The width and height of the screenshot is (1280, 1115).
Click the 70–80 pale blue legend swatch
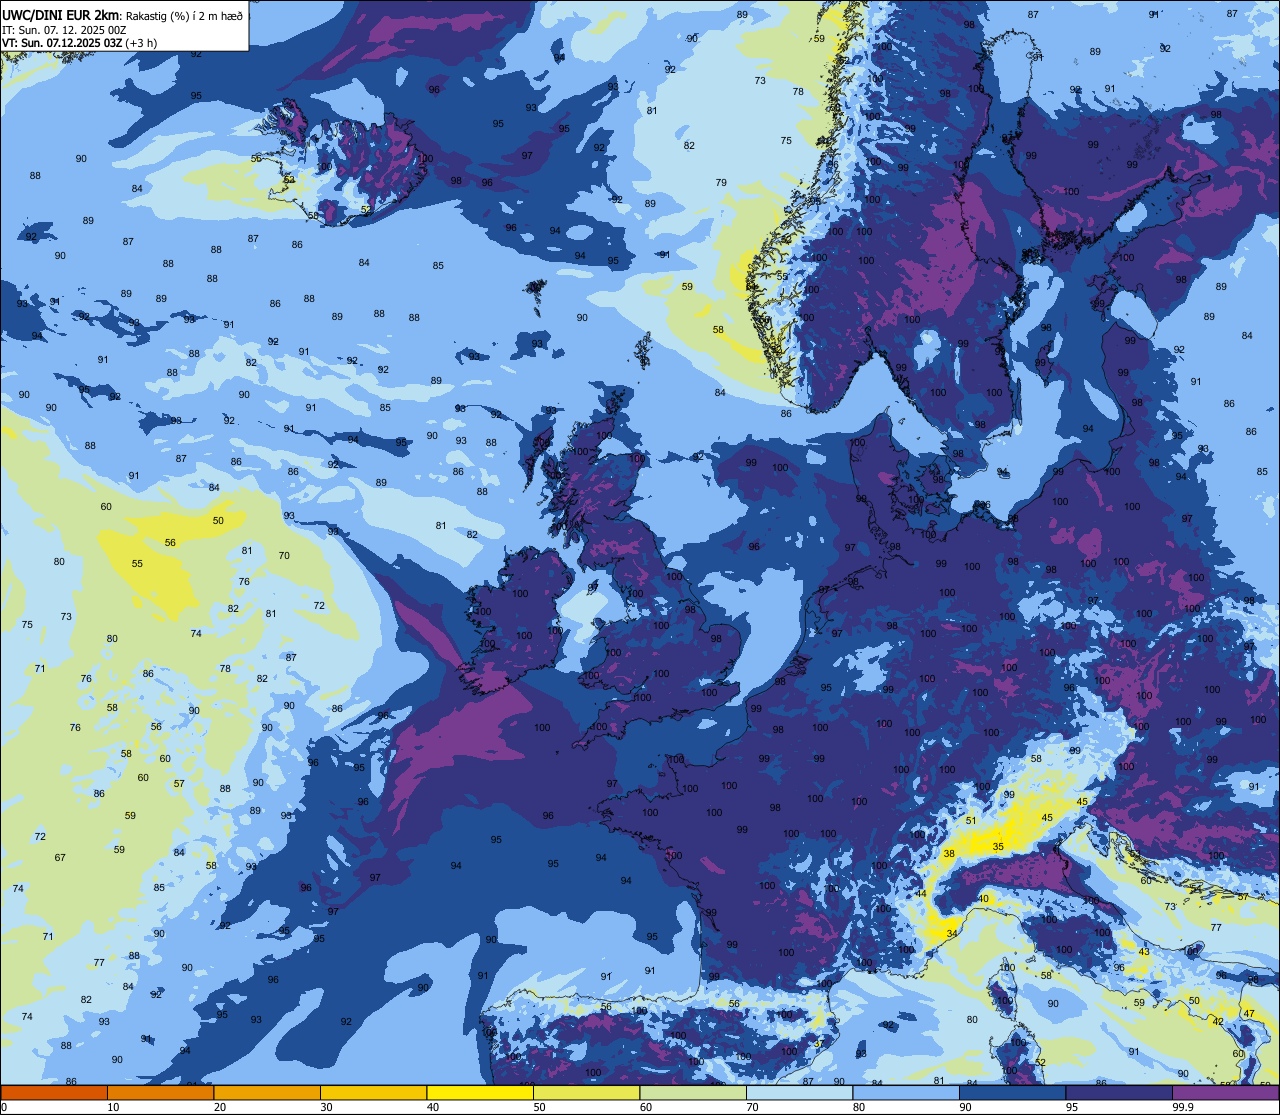pos(799,1092)
